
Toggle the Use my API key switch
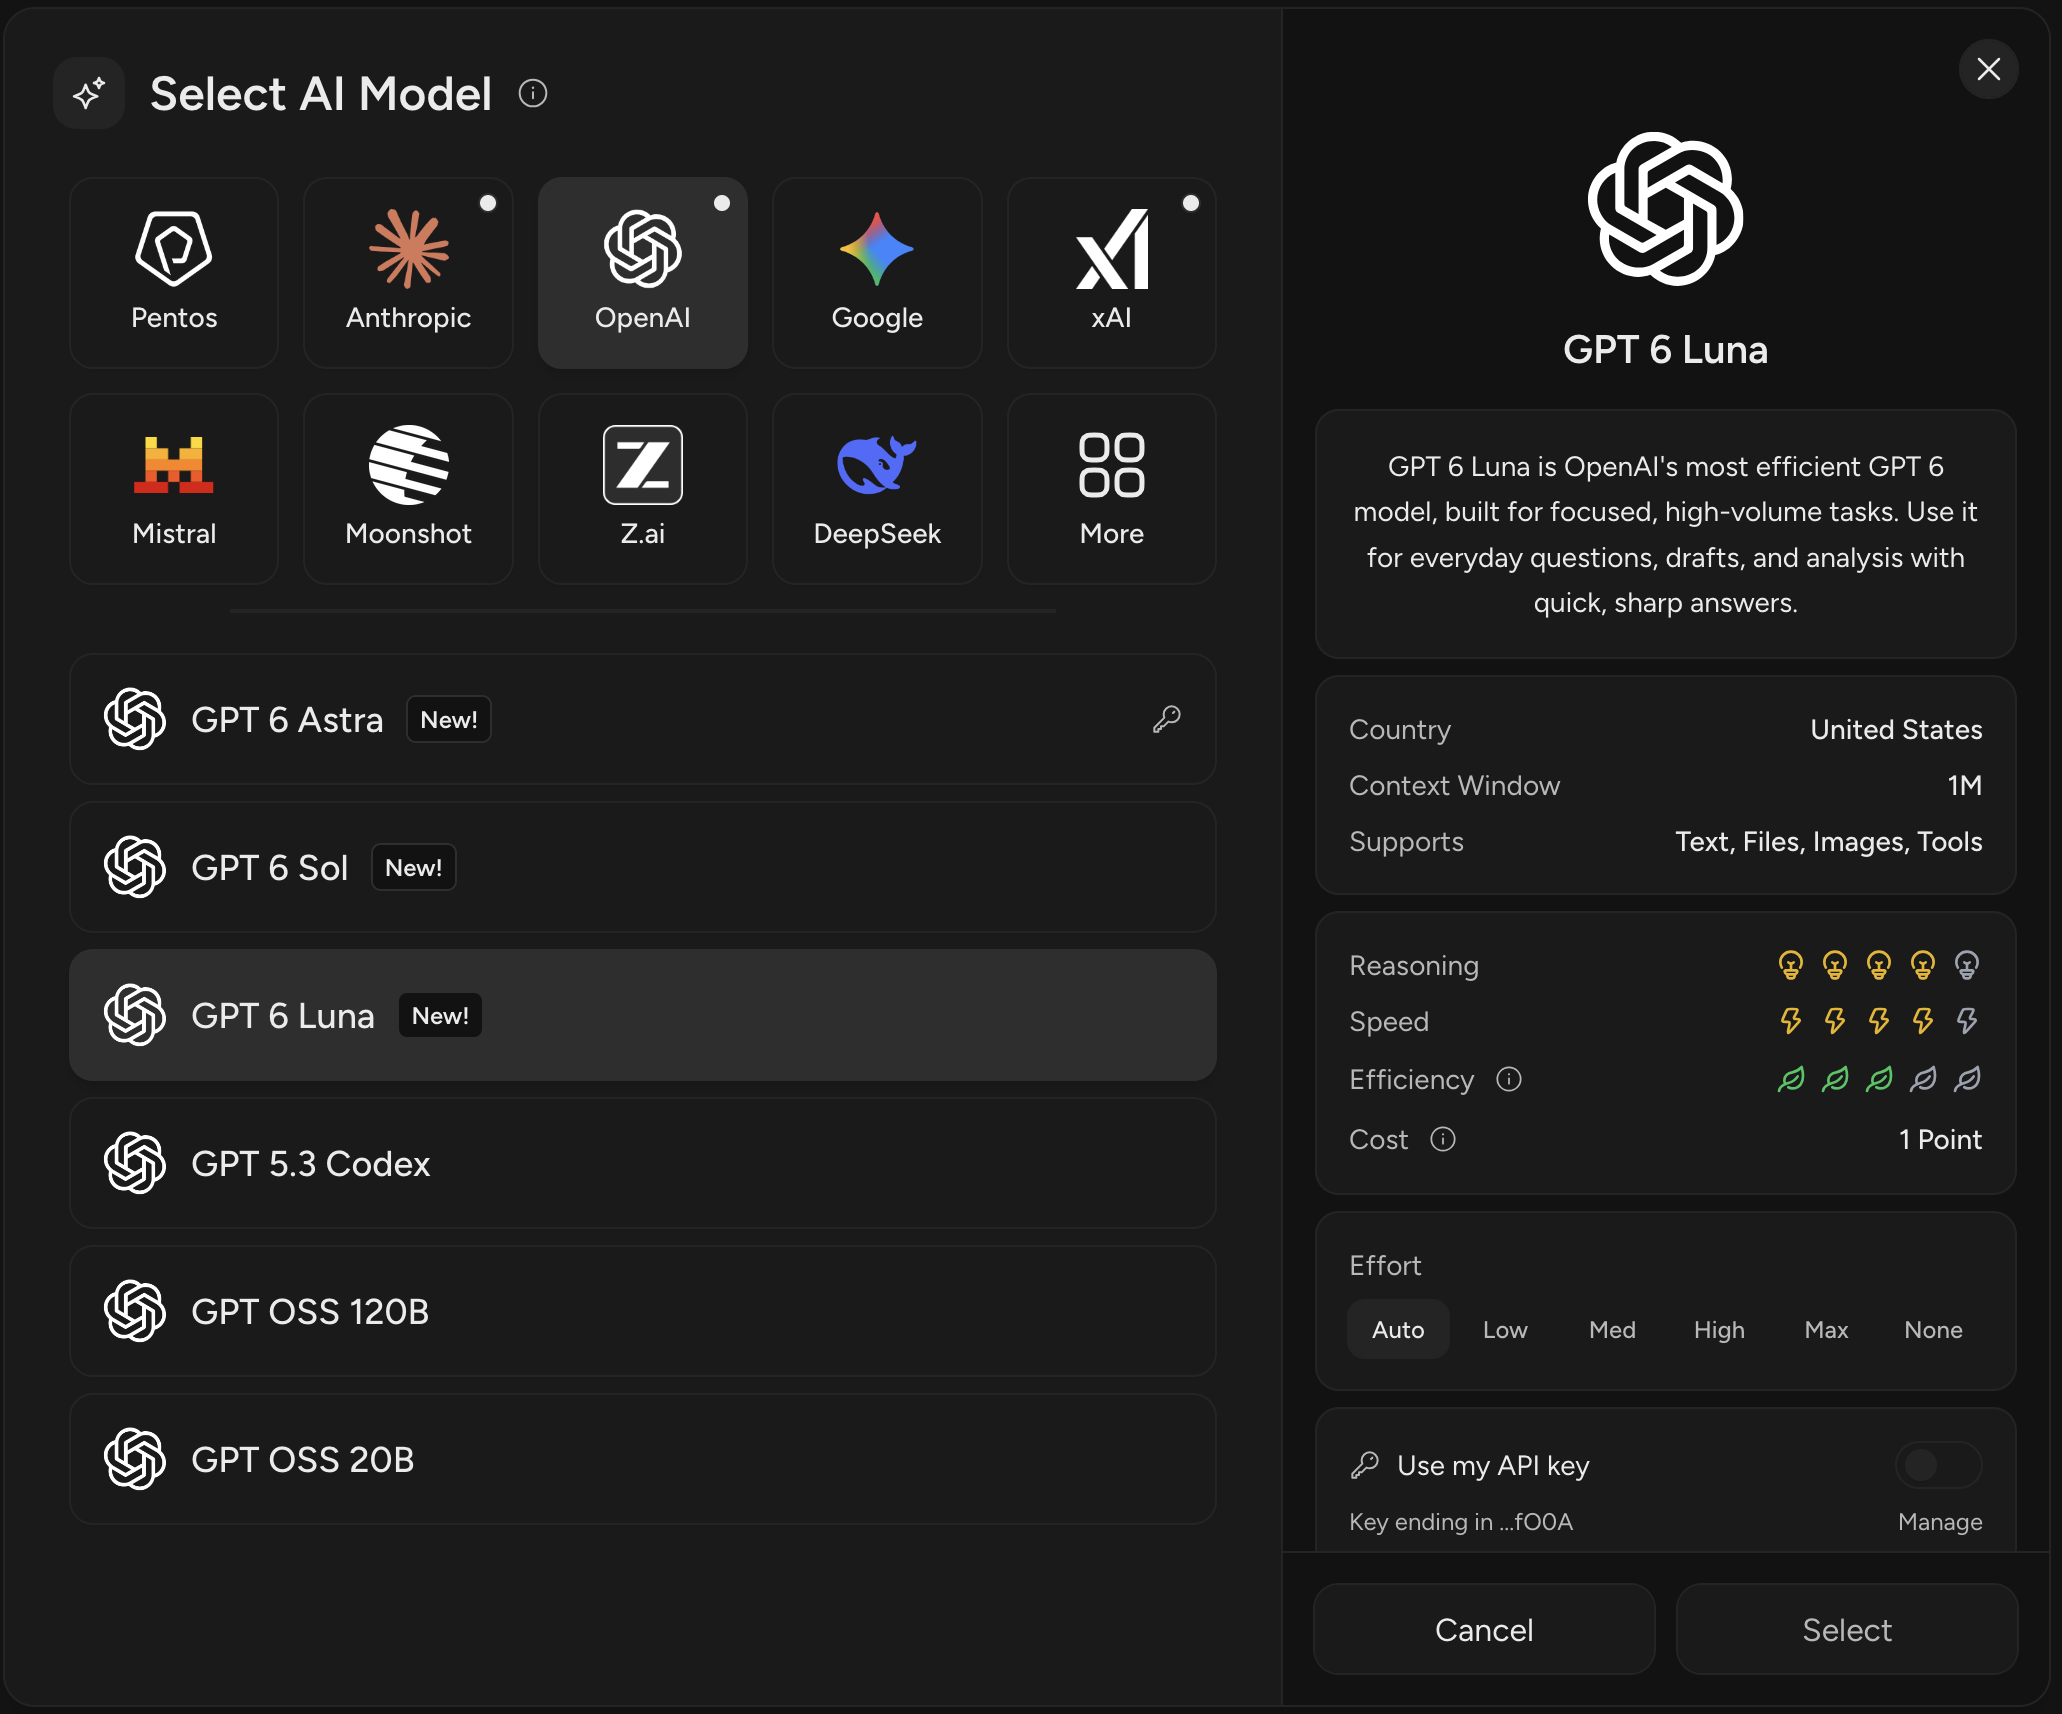point(1938,1465)
